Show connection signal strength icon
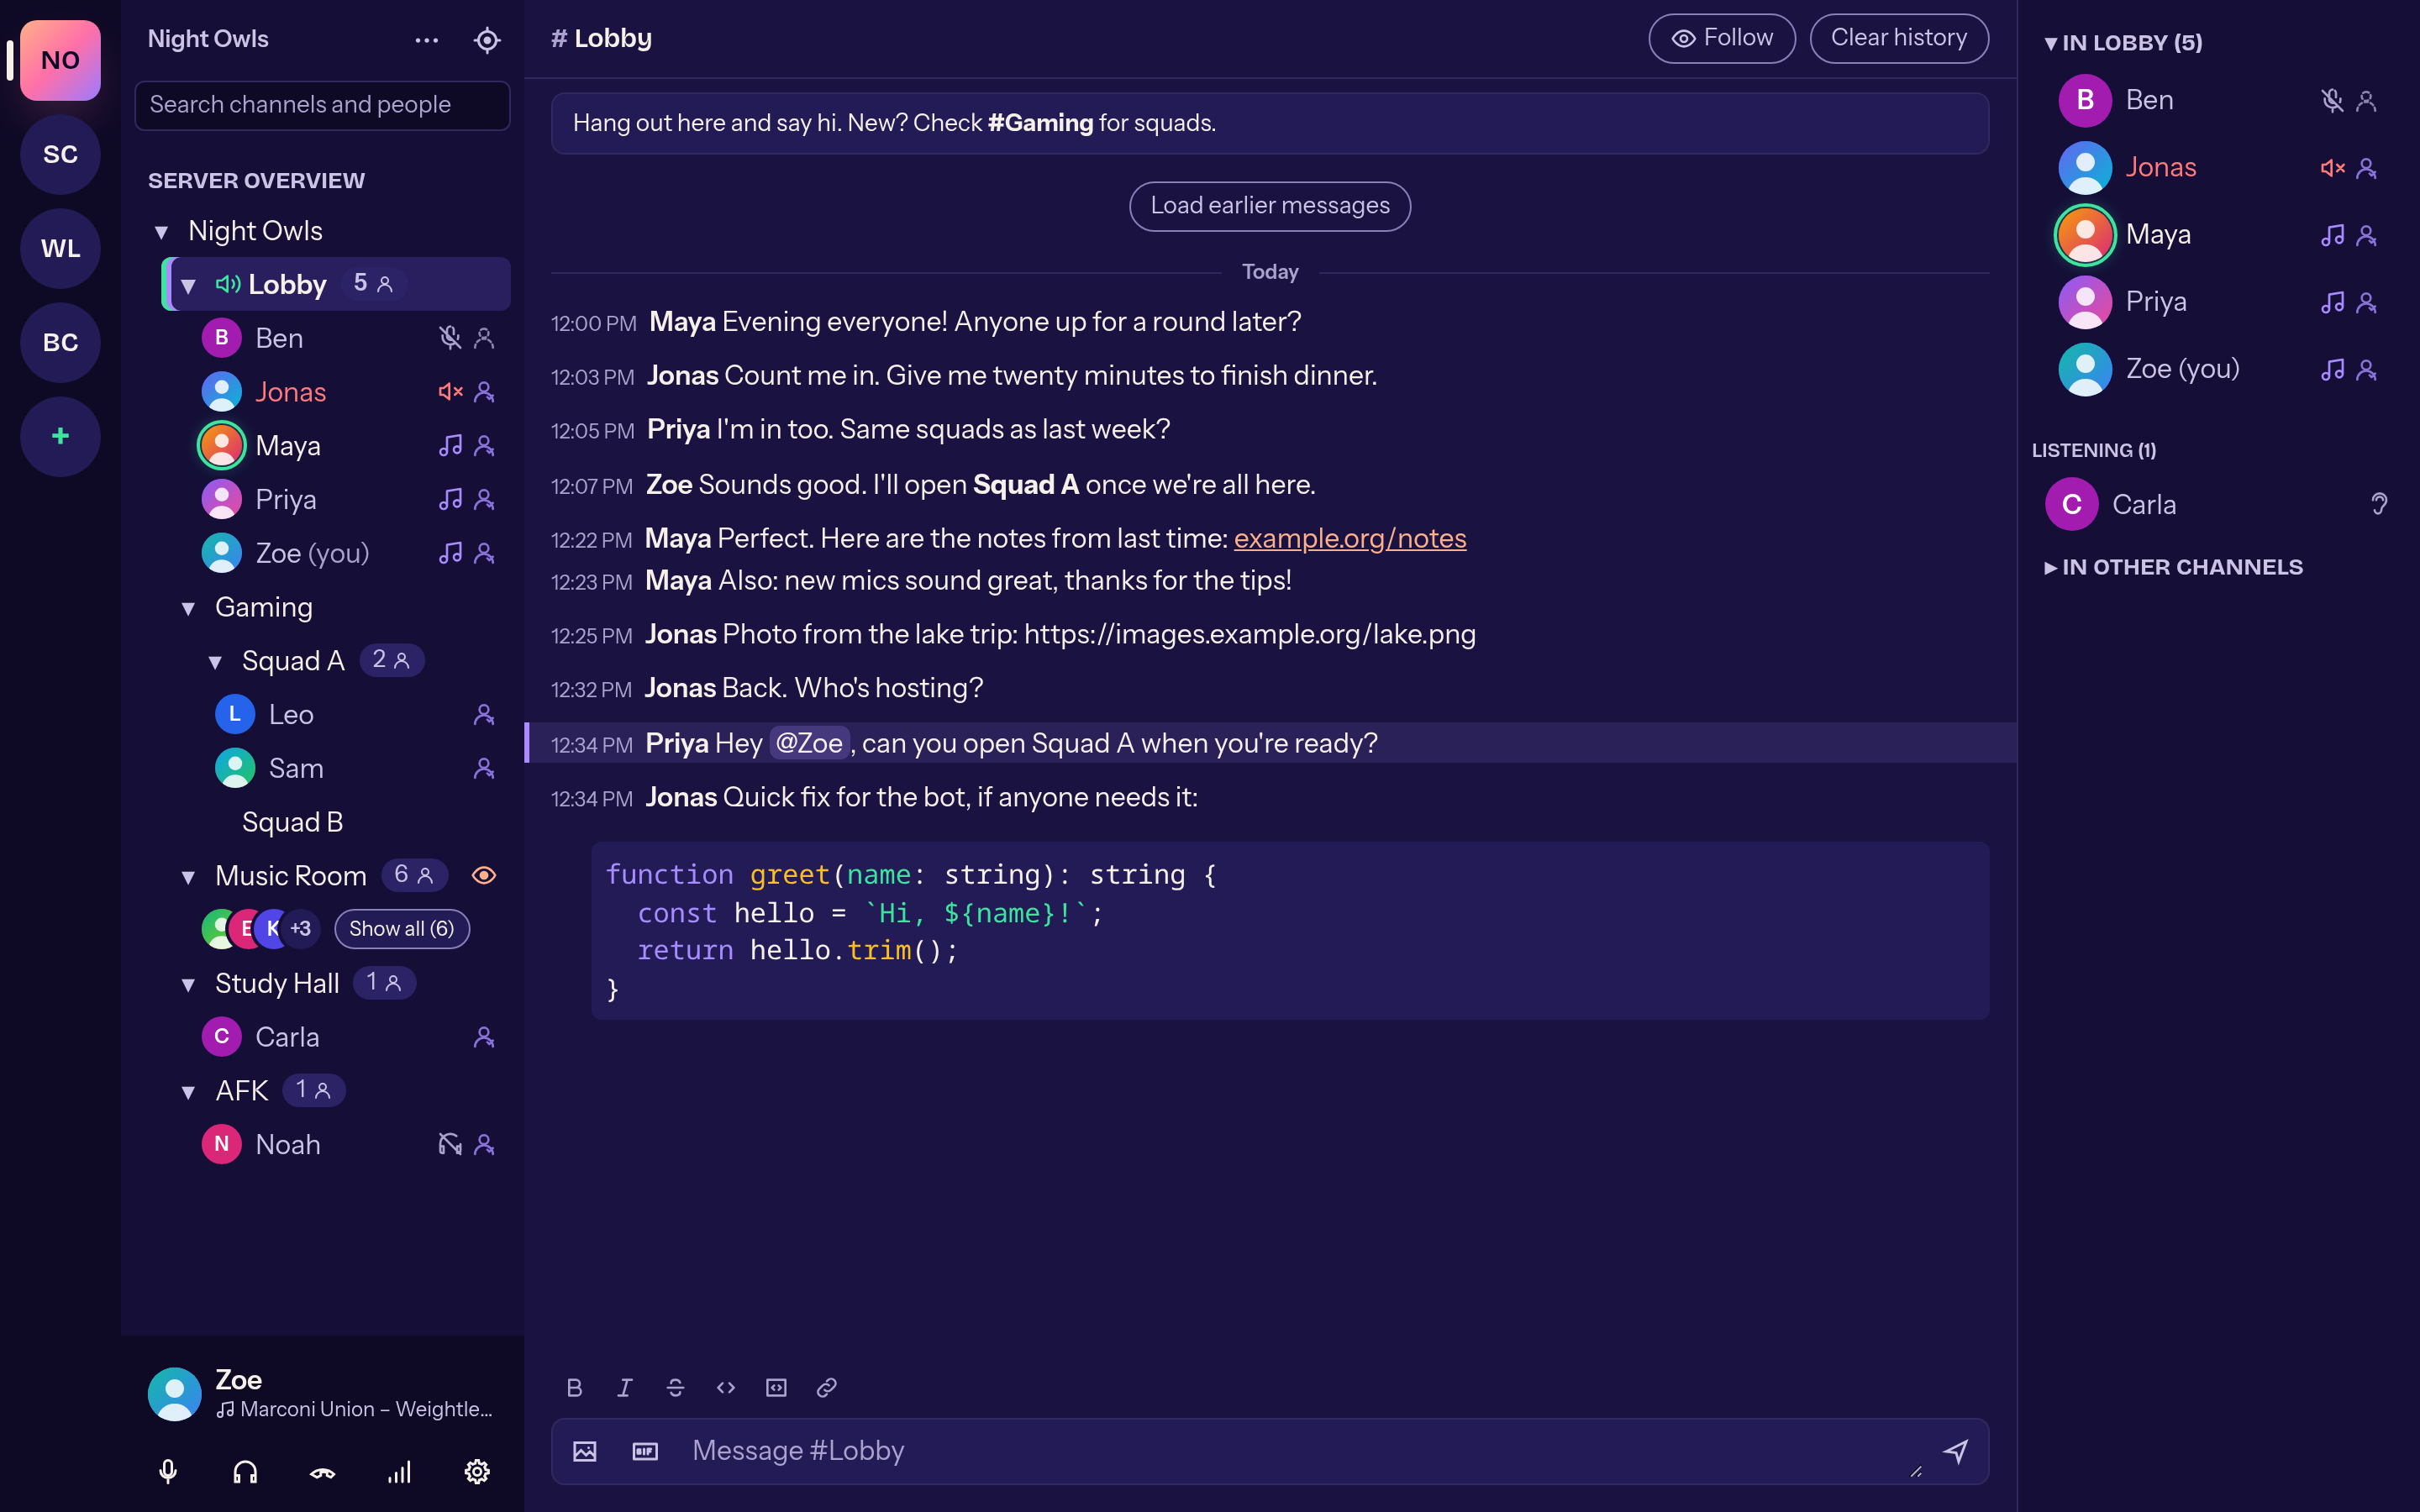Image resolution: width=2420 pixels, height=1512 pixels. (x=400, y=1471)
